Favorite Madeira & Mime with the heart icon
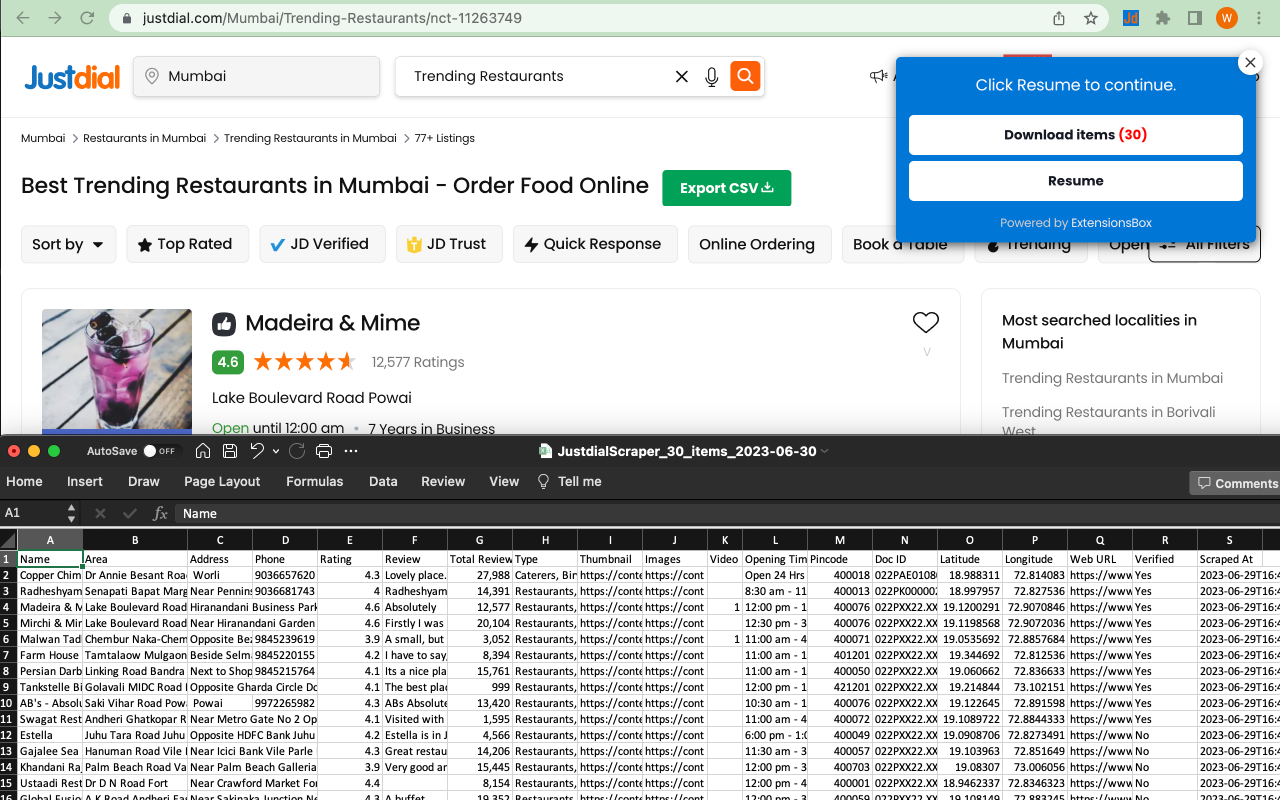The height and width of the screenshot is (800, 1280). pos(925,322)
